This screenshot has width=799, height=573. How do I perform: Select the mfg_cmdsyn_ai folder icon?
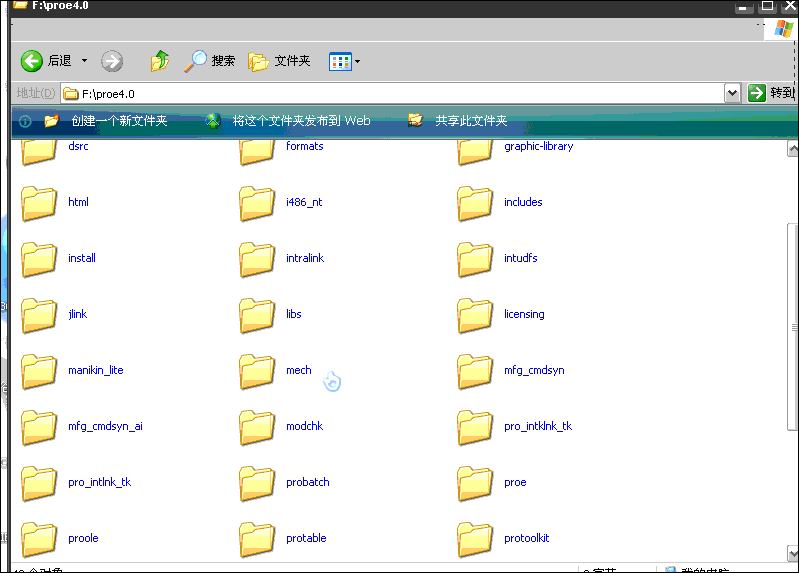39,428
